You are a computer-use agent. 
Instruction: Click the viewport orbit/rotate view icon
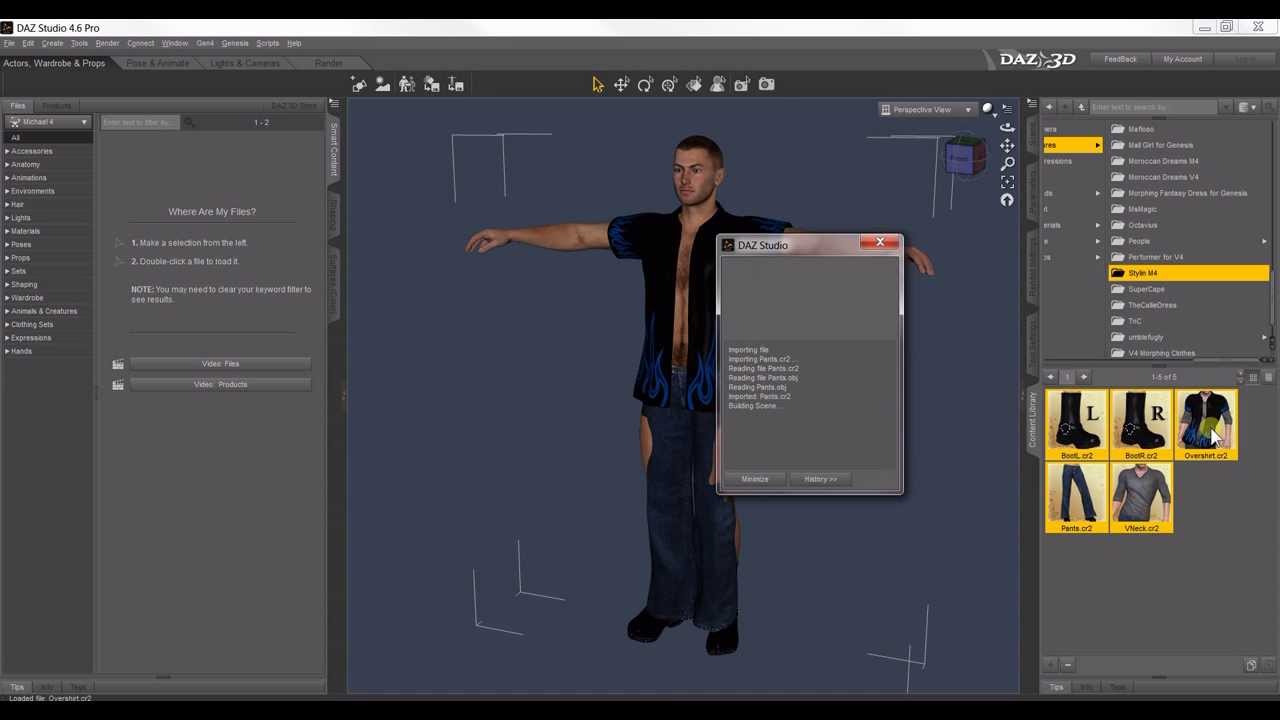pos(1007,127)
